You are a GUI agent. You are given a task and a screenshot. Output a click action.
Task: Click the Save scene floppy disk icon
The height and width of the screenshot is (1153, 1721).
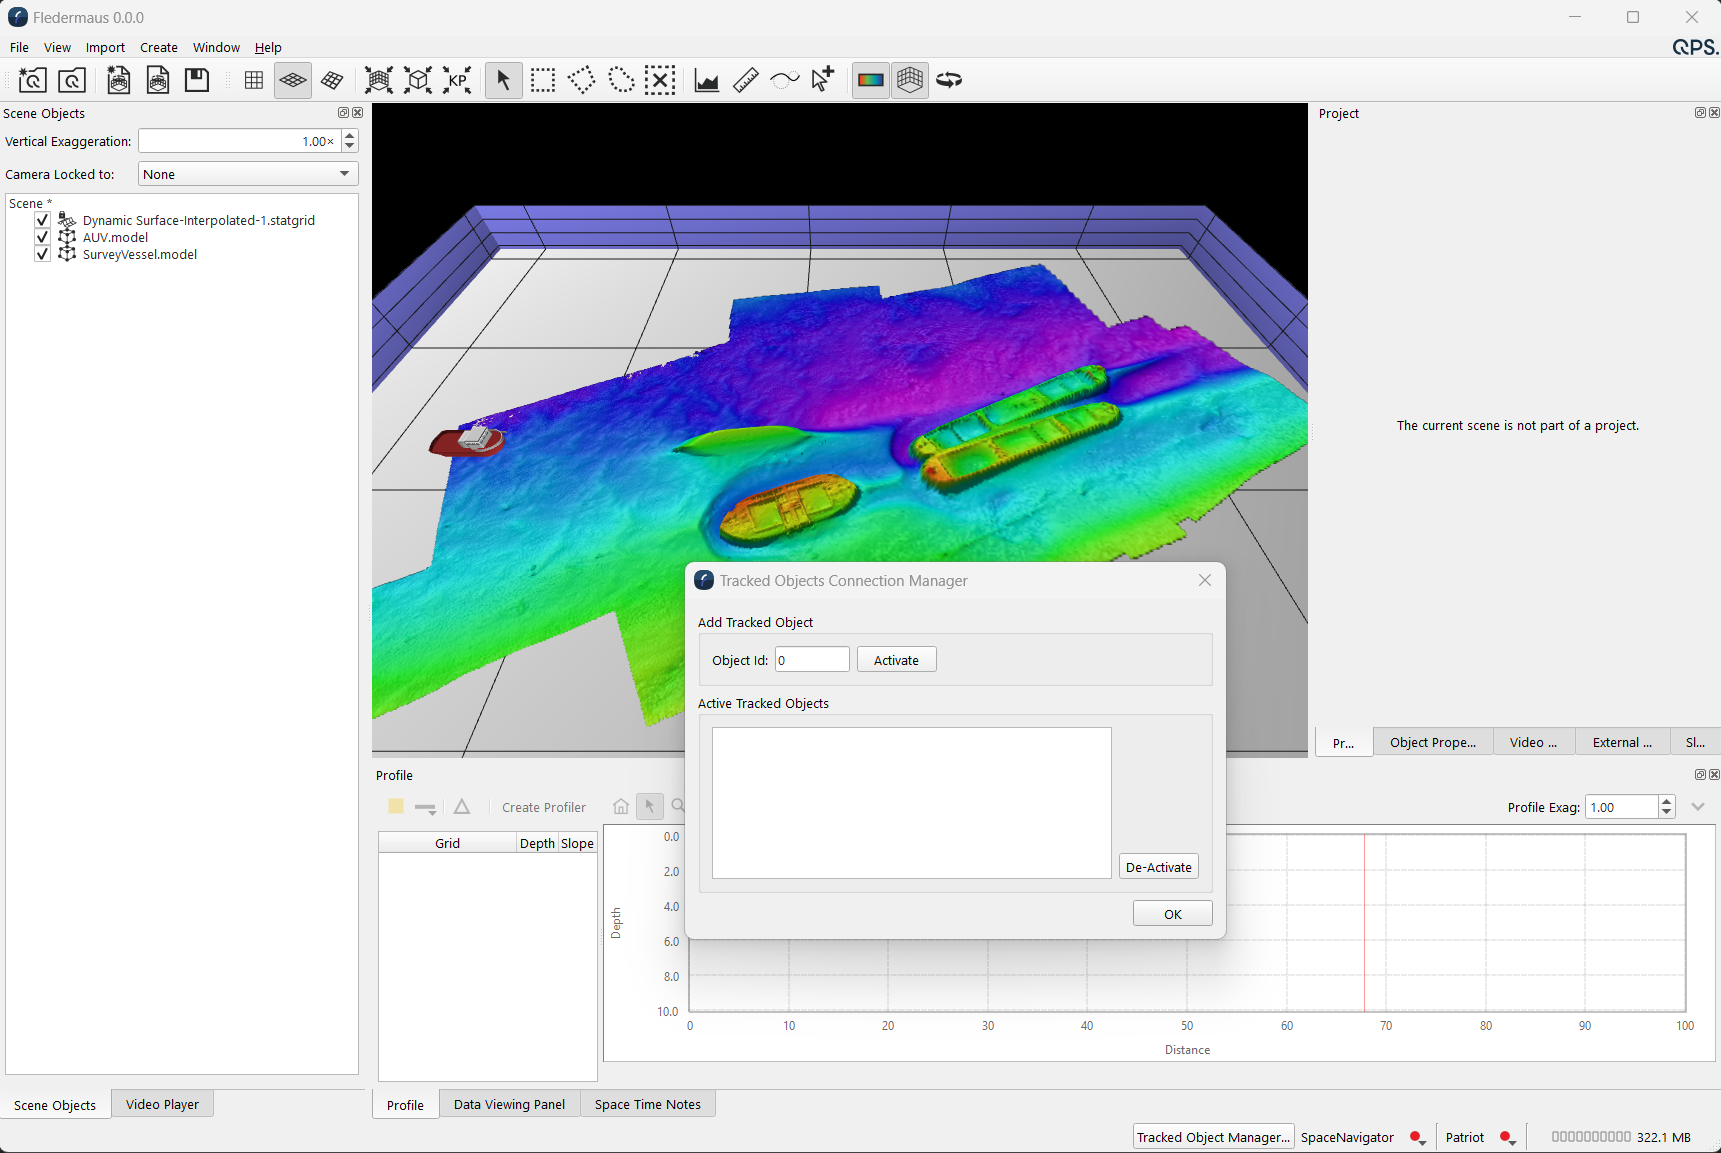point(197,80)
